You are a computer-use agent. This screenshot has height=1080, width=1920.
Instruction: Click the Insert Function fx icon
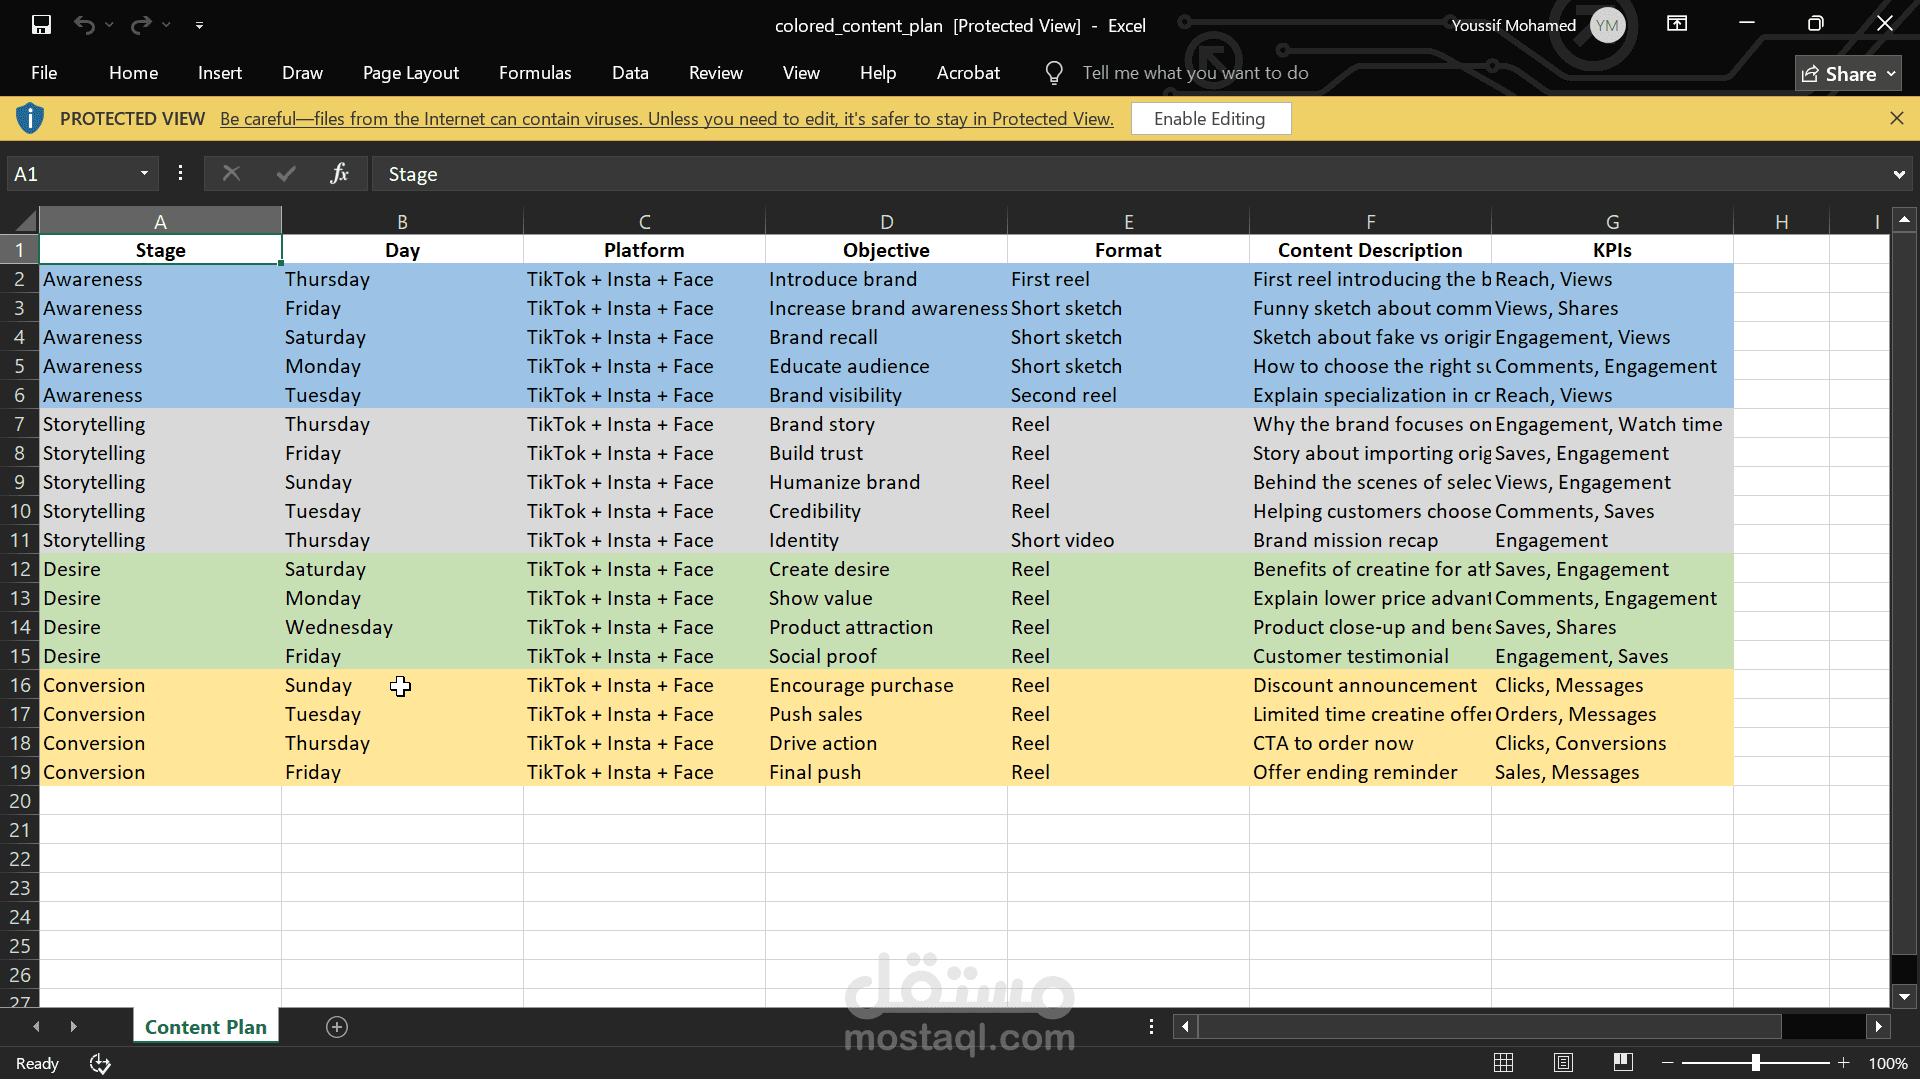(339, 173)
